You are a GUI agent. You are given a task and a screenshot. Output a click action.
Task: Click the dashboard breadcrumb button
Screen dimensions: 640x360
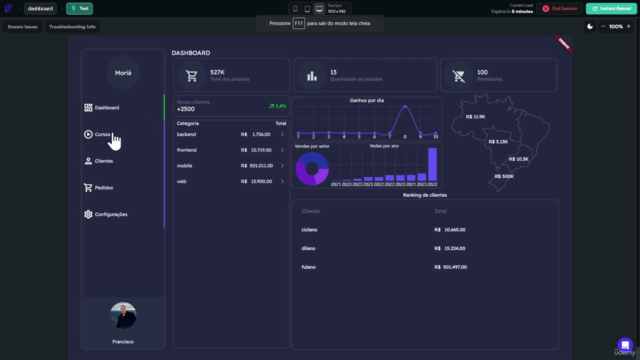tap(40, 9)
